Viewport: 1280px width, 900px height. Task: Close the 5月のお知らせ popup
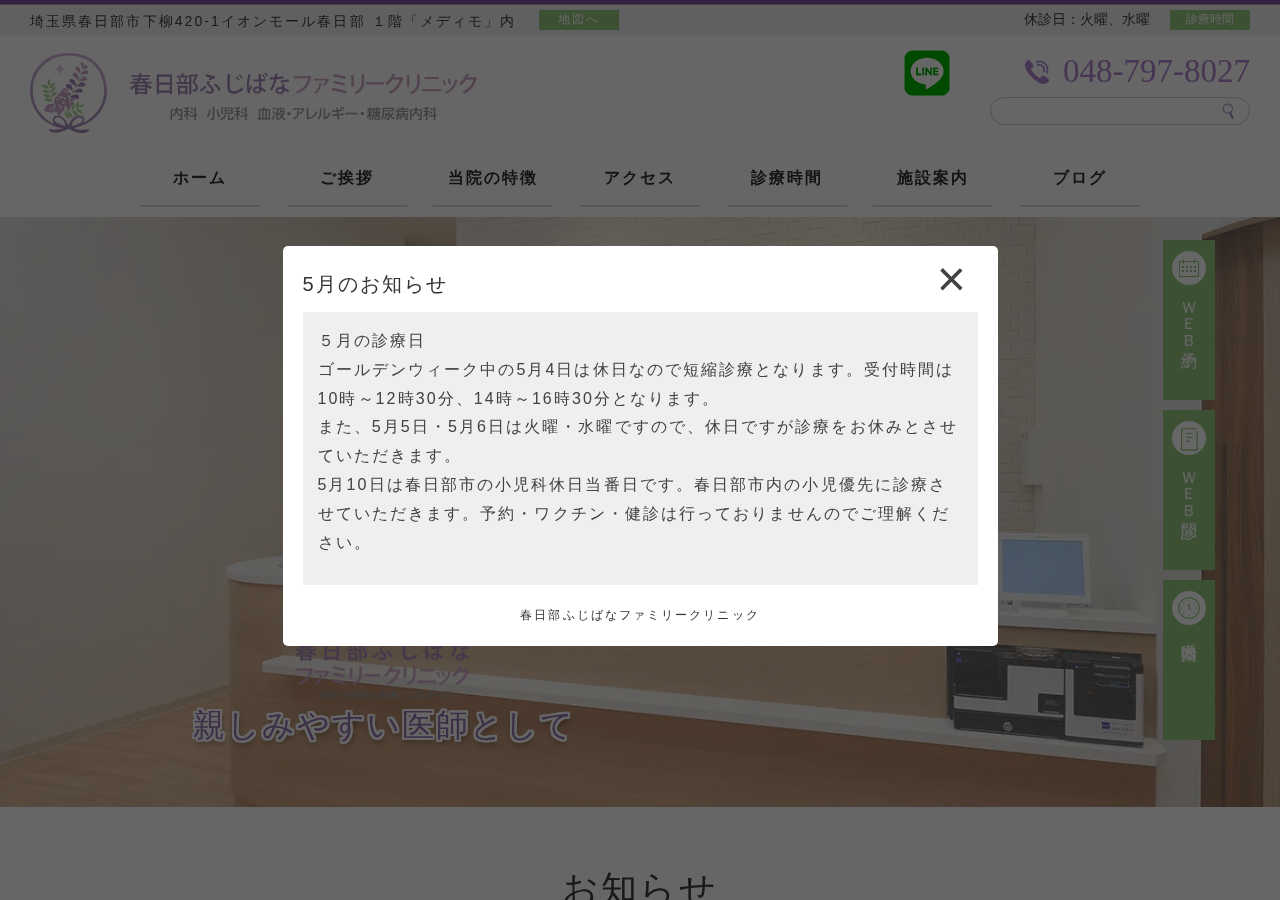point(951,280)
